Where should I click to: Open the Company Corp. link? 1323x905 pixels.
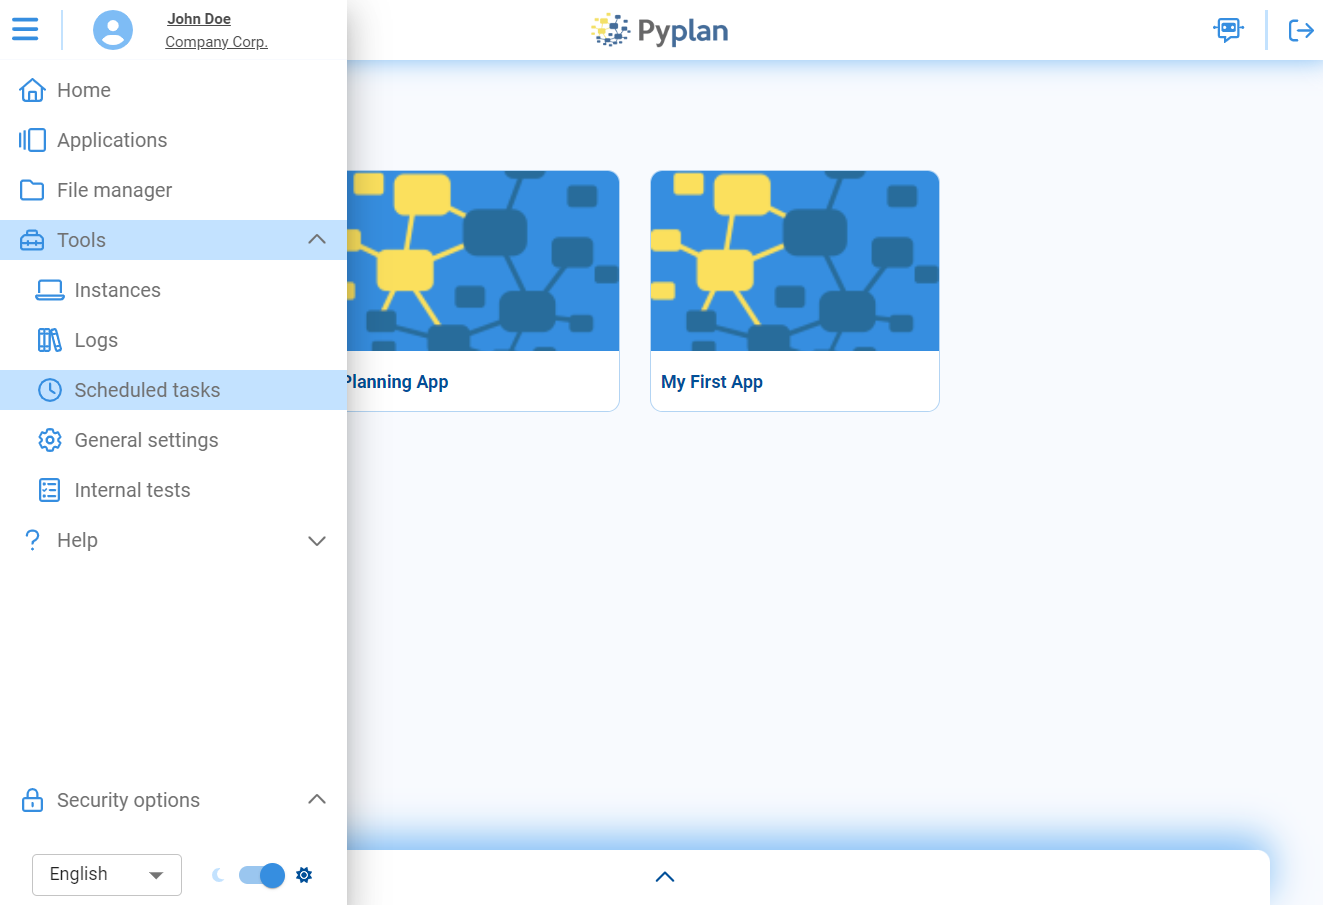click(x=216, y=42)
